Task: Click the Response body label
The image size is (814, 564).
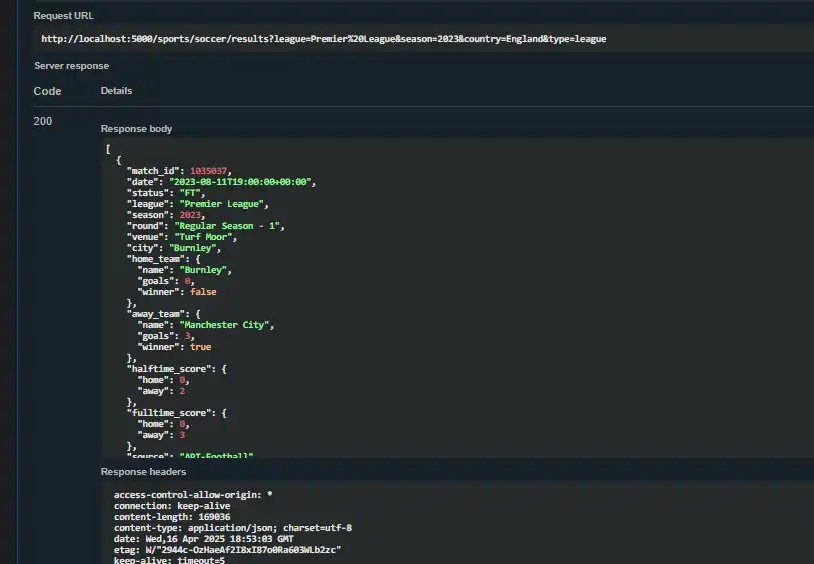Action: coord(136,129)
